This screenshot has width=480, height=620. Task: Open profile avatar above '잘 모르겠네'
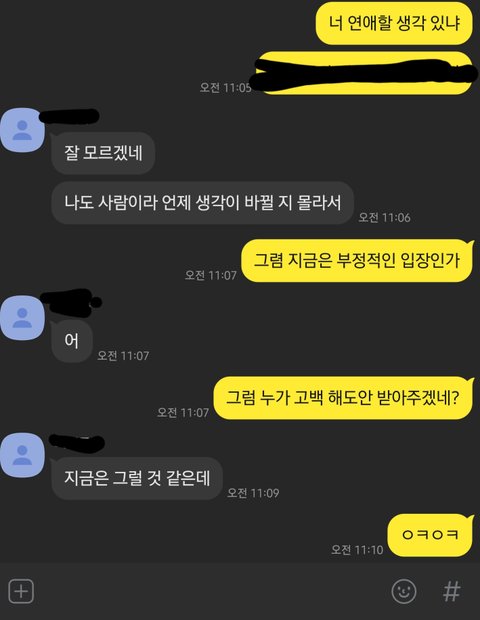(x=22, y=130)
